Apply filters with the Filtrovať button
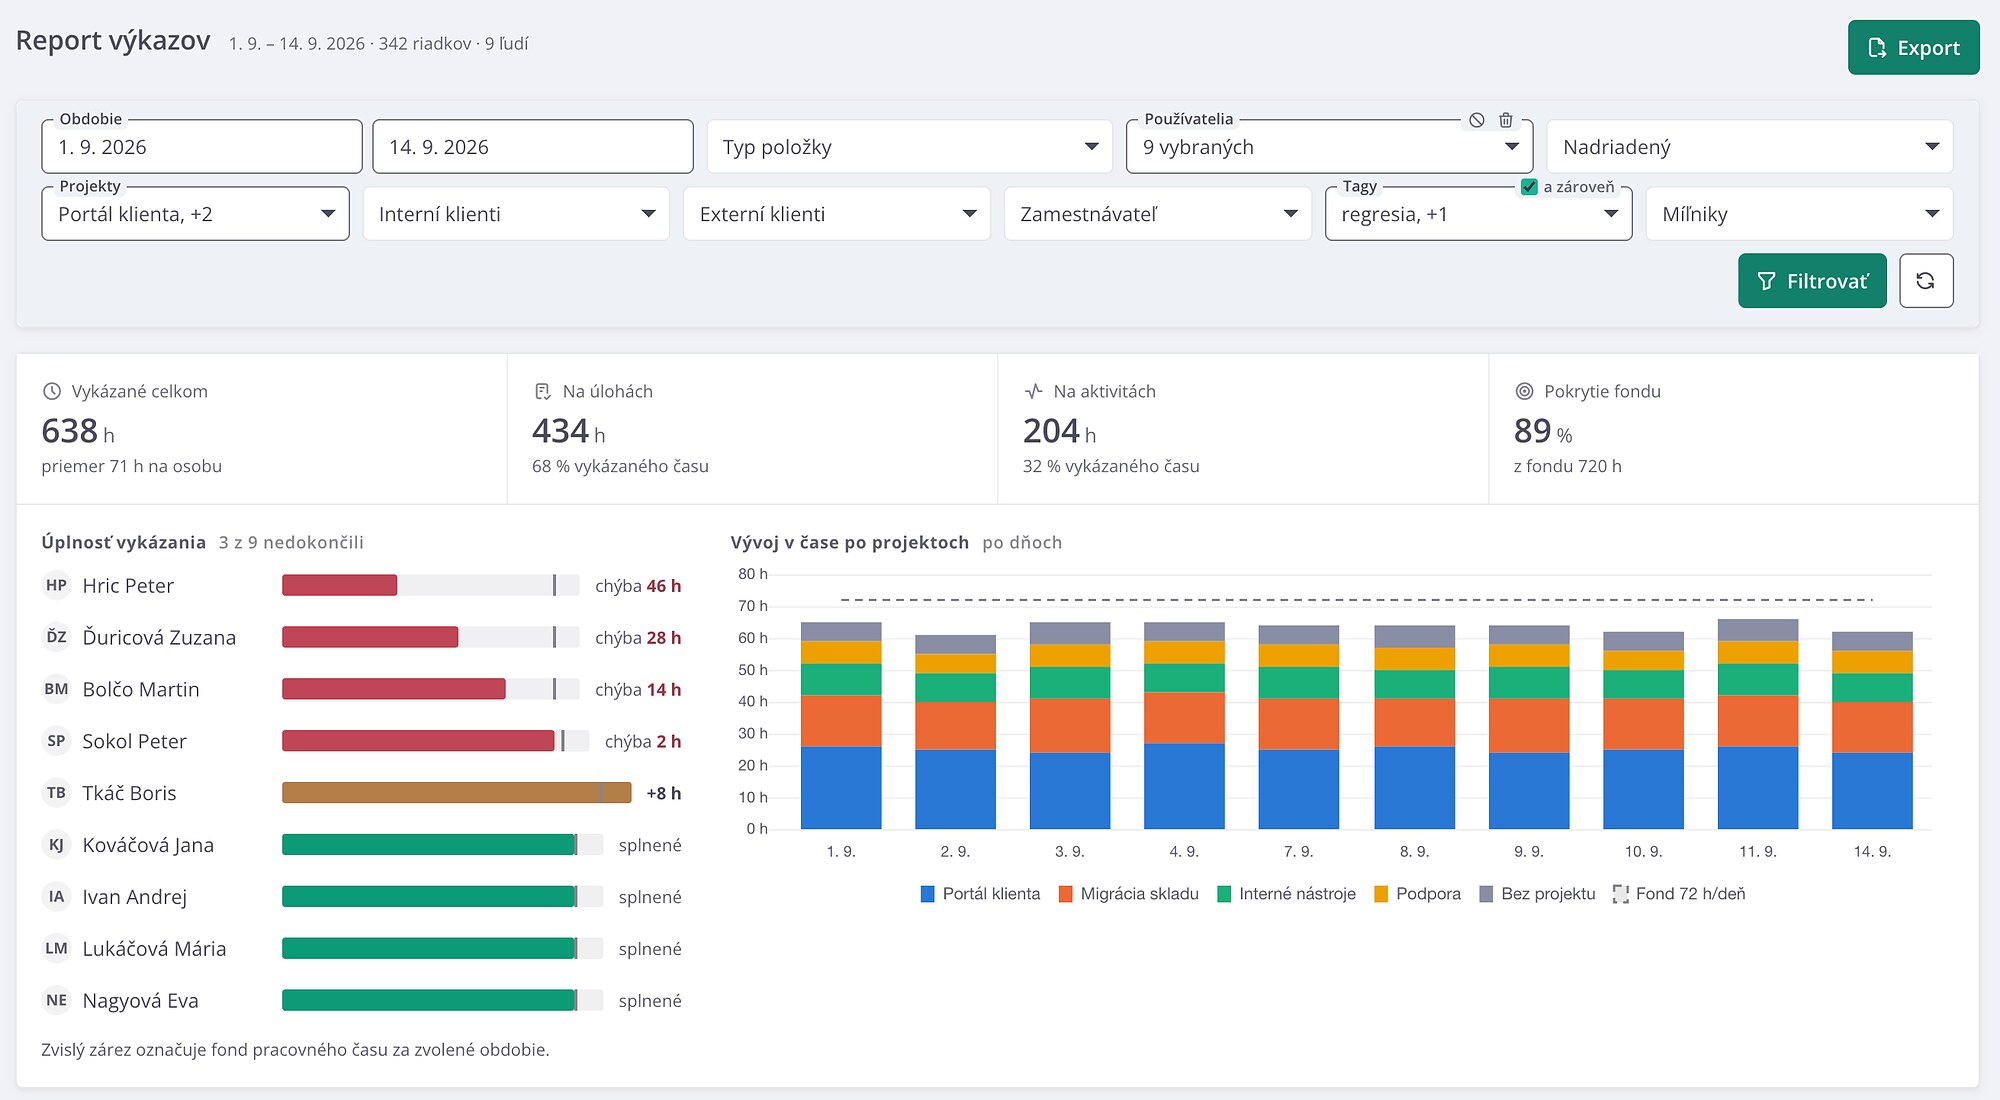 (x=1812, y=281)
